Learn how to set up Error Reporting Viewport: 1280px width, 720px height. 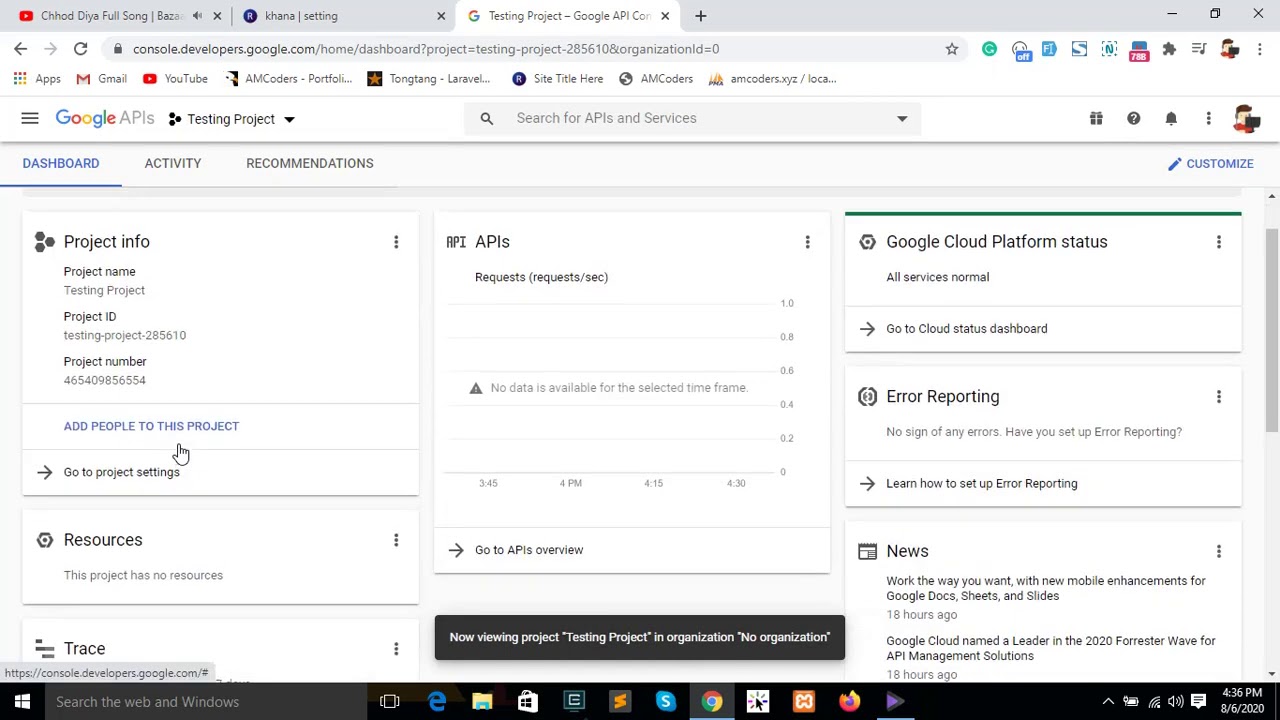[981, 484]
